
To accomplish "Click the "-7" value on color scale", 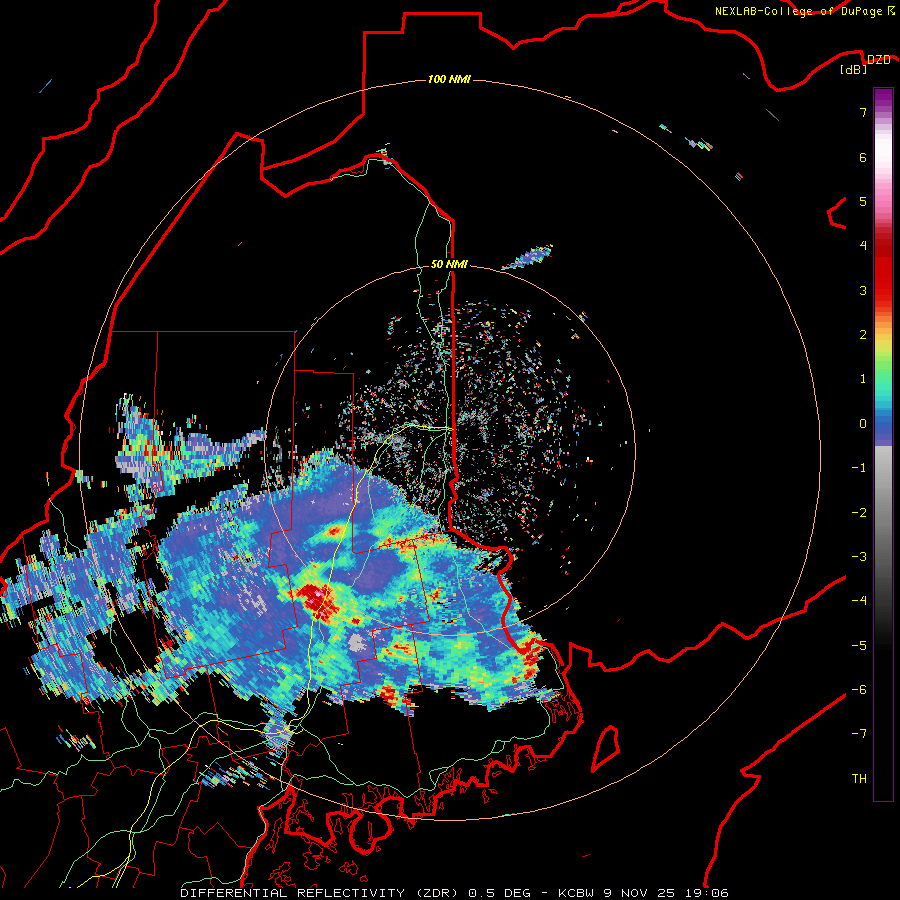I will [859, 734].
